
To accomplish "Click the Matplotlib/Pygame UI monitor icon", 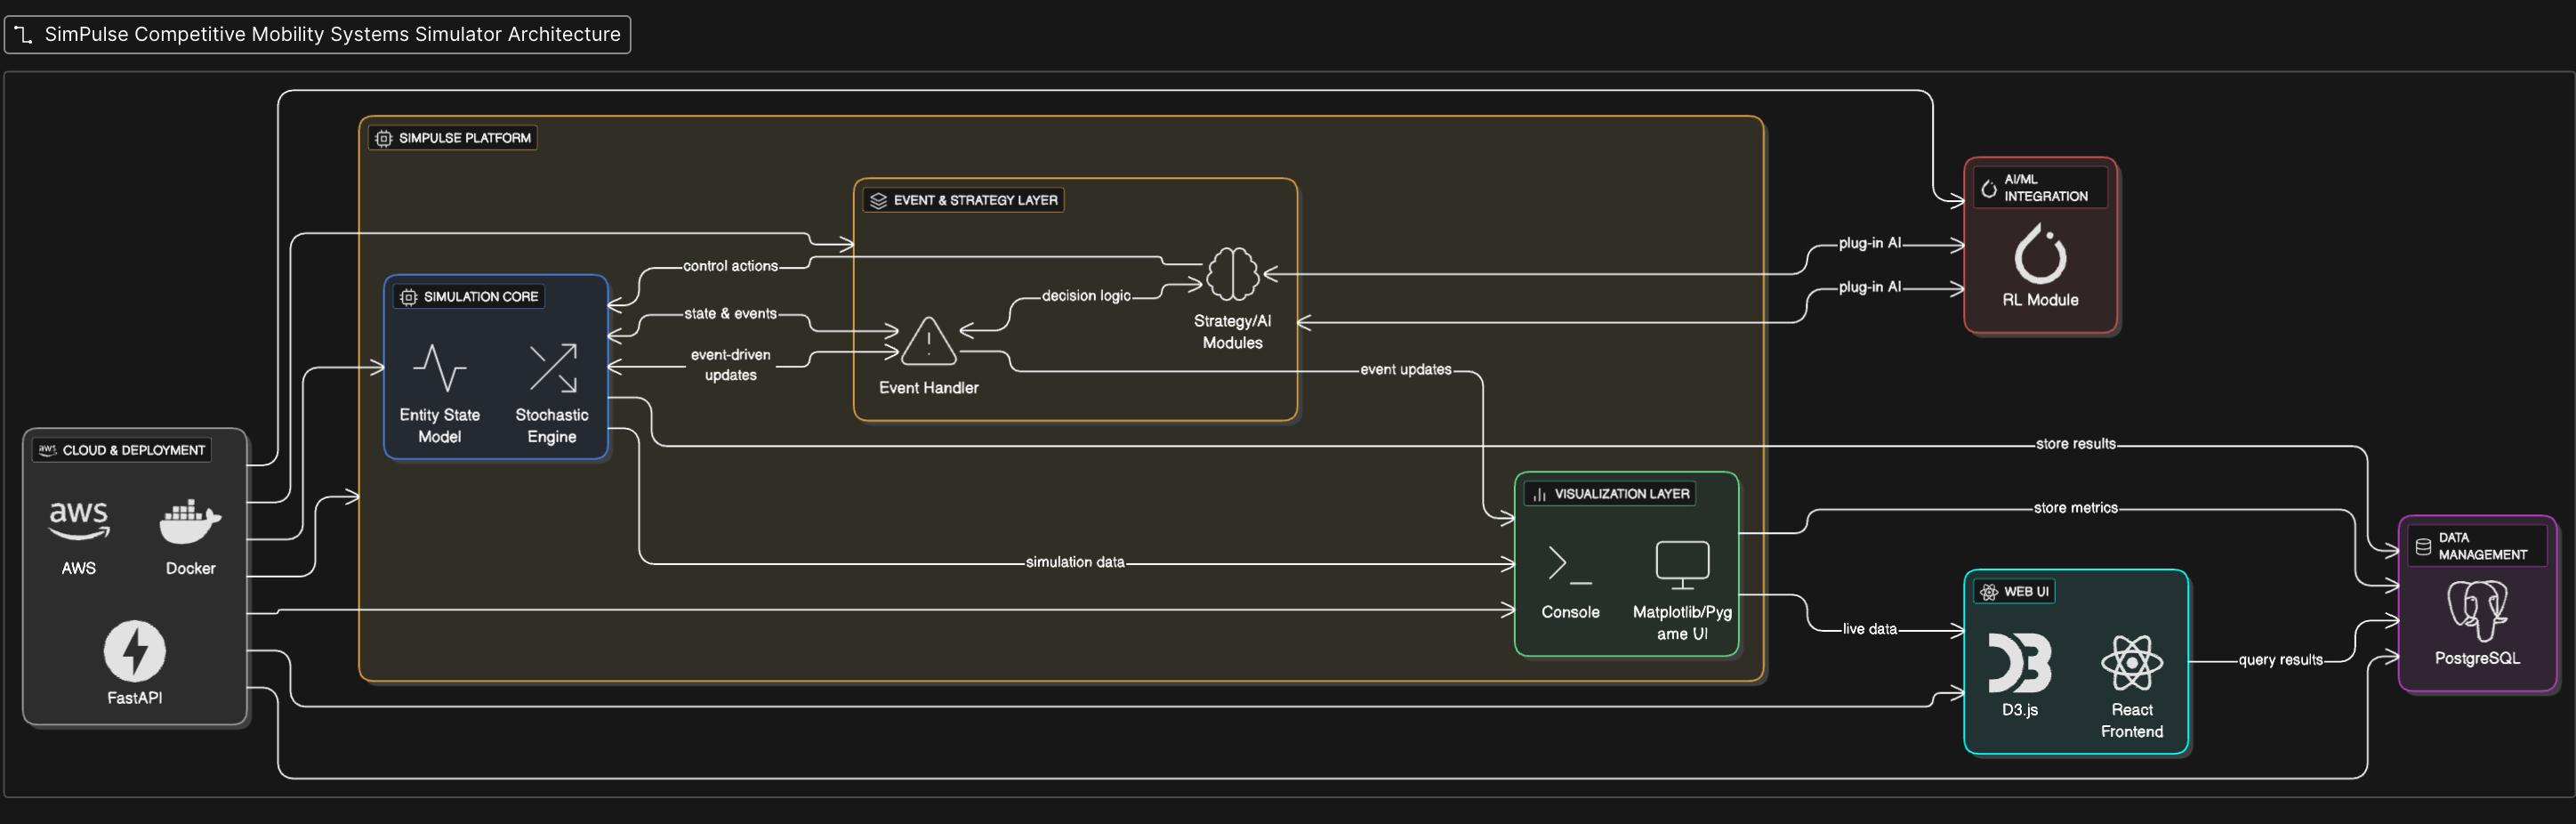I will click(1682, 565).
